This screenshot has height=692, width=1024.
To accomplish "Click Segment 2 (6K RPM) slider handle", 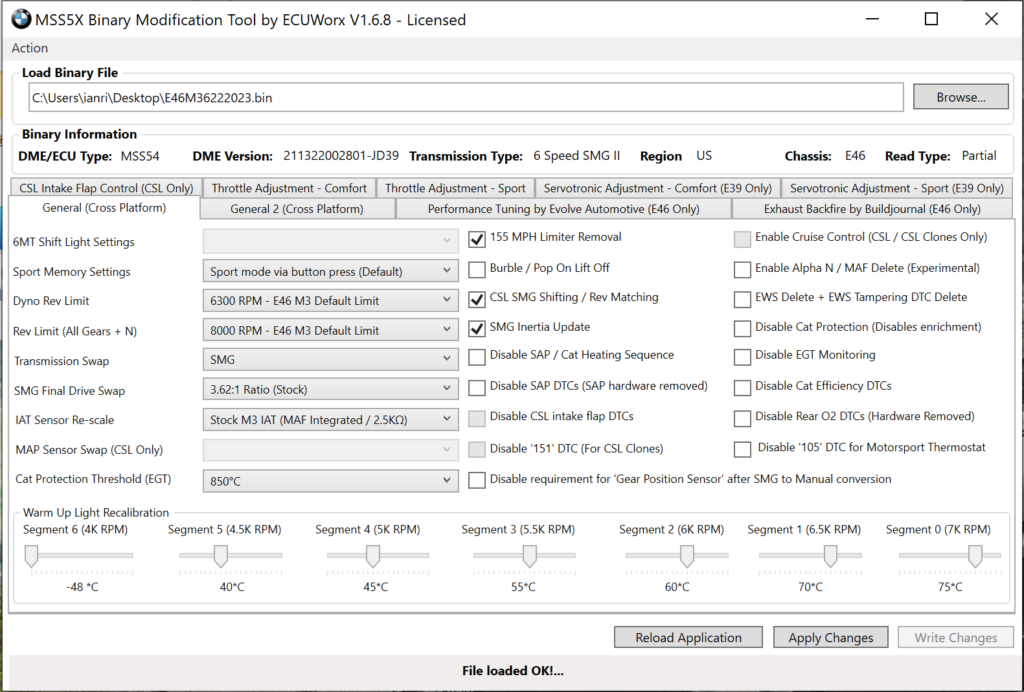I will point(686,556).
